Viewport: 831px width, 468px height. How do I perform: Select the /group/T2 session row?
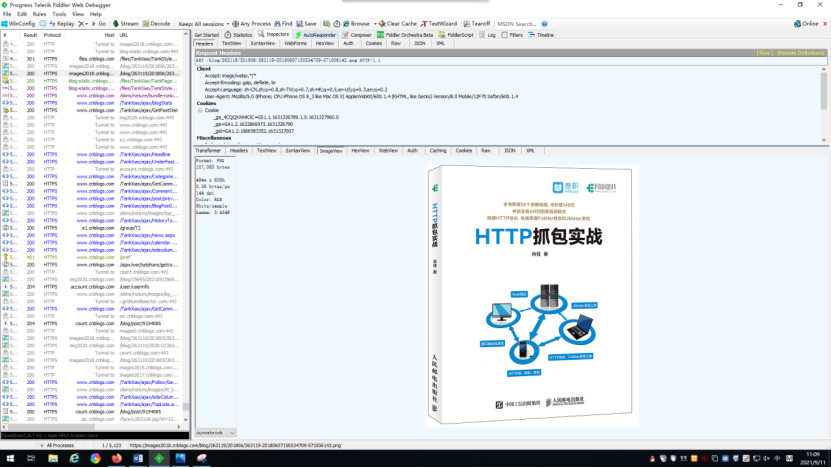click(x=94, y=228)
